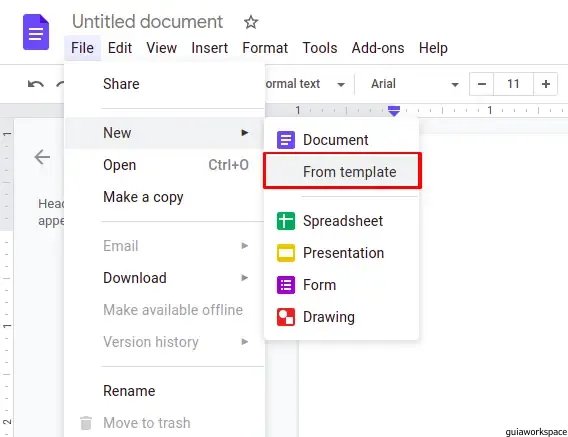This screenshot has width=568, height=437.
Task: Click the font size field showing 11
Action: (513, 84)
